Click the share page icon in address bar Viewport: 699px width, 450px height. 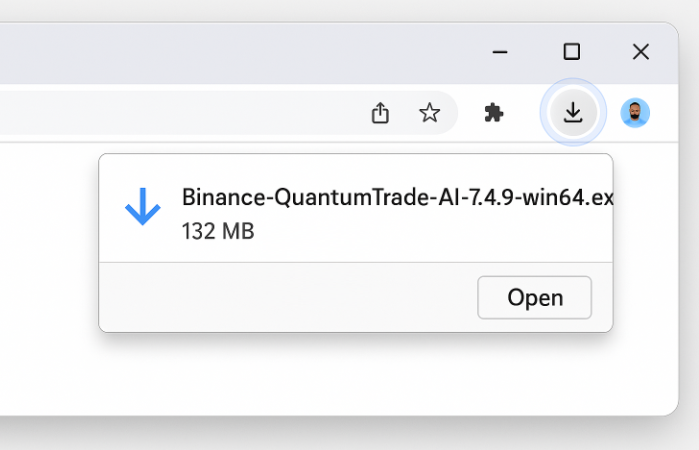click(380, 113)
